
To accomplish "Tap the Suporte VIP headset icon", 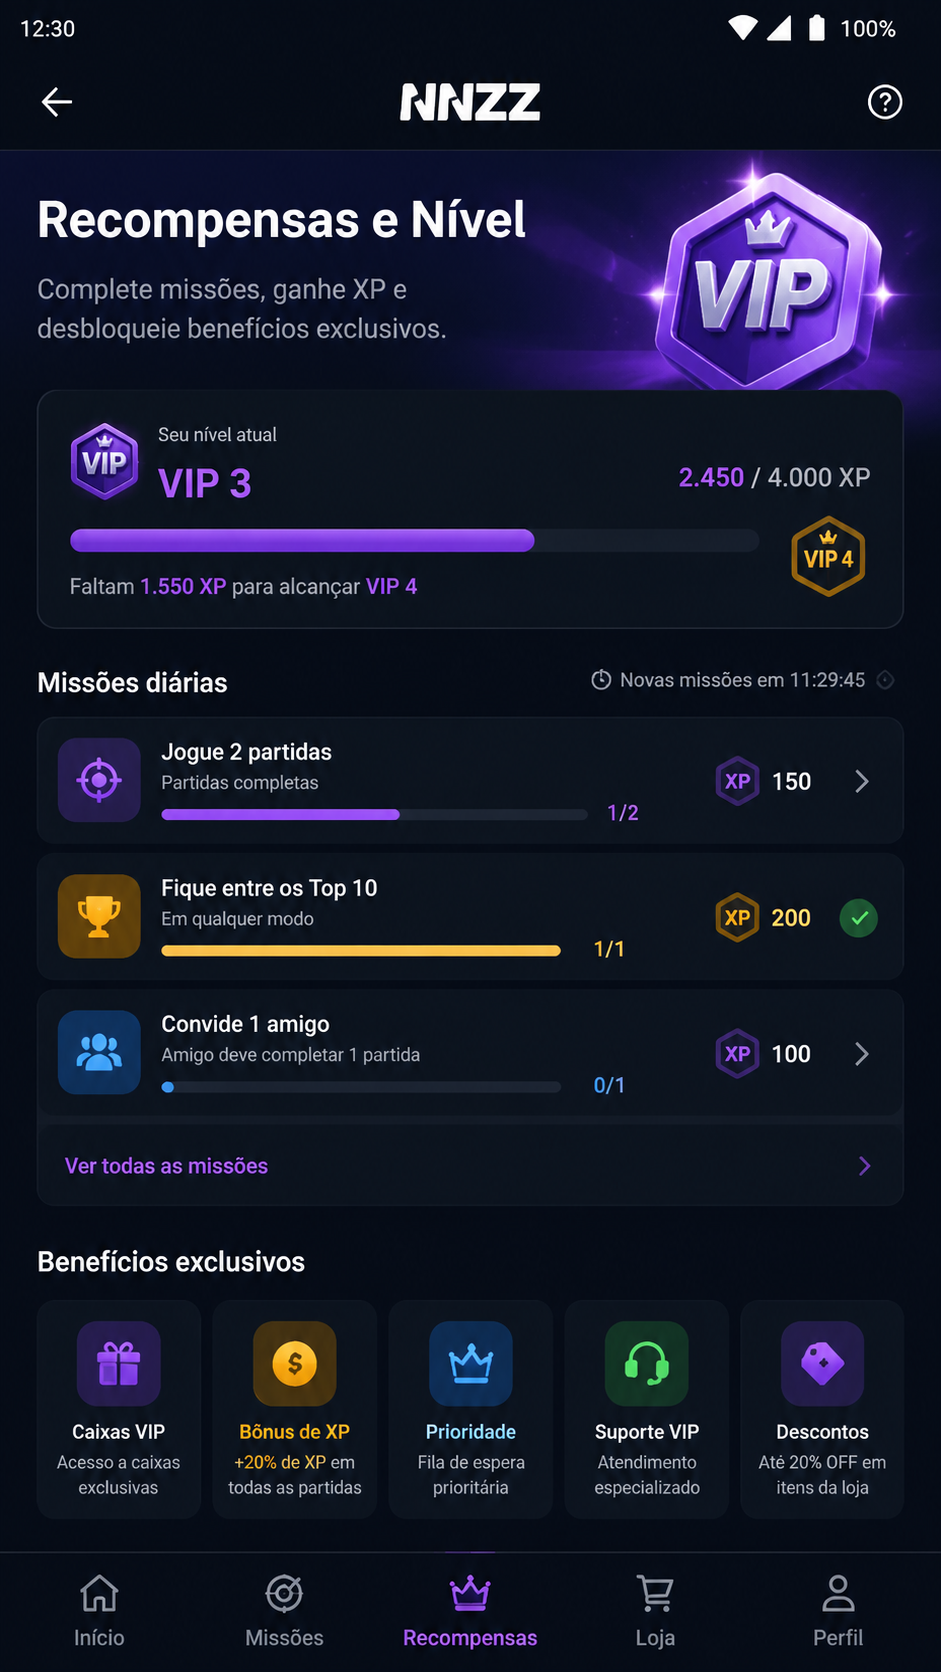I will 647,1364.
